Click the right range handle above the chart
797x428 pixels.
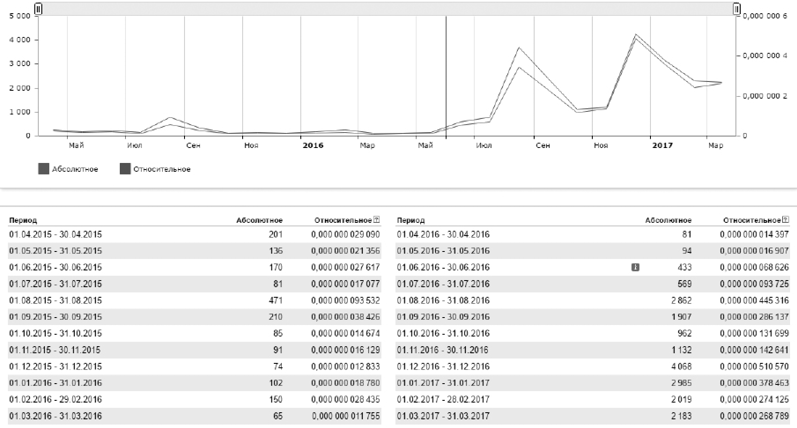pos(737,9)
